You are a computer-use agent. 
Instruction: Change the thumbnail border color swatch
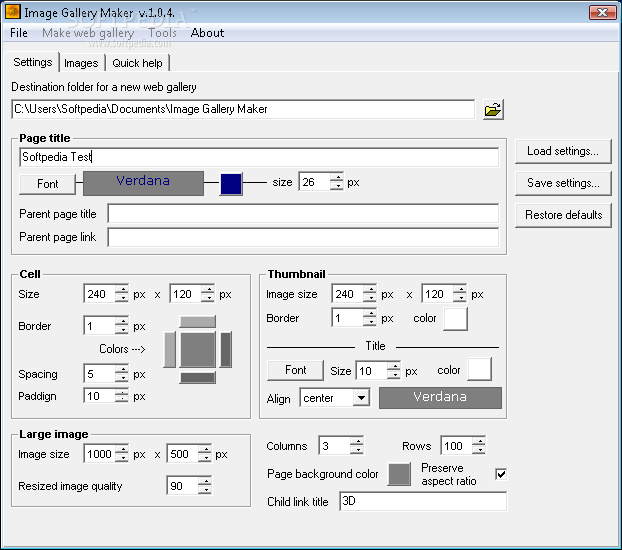[x=455, y=319]
